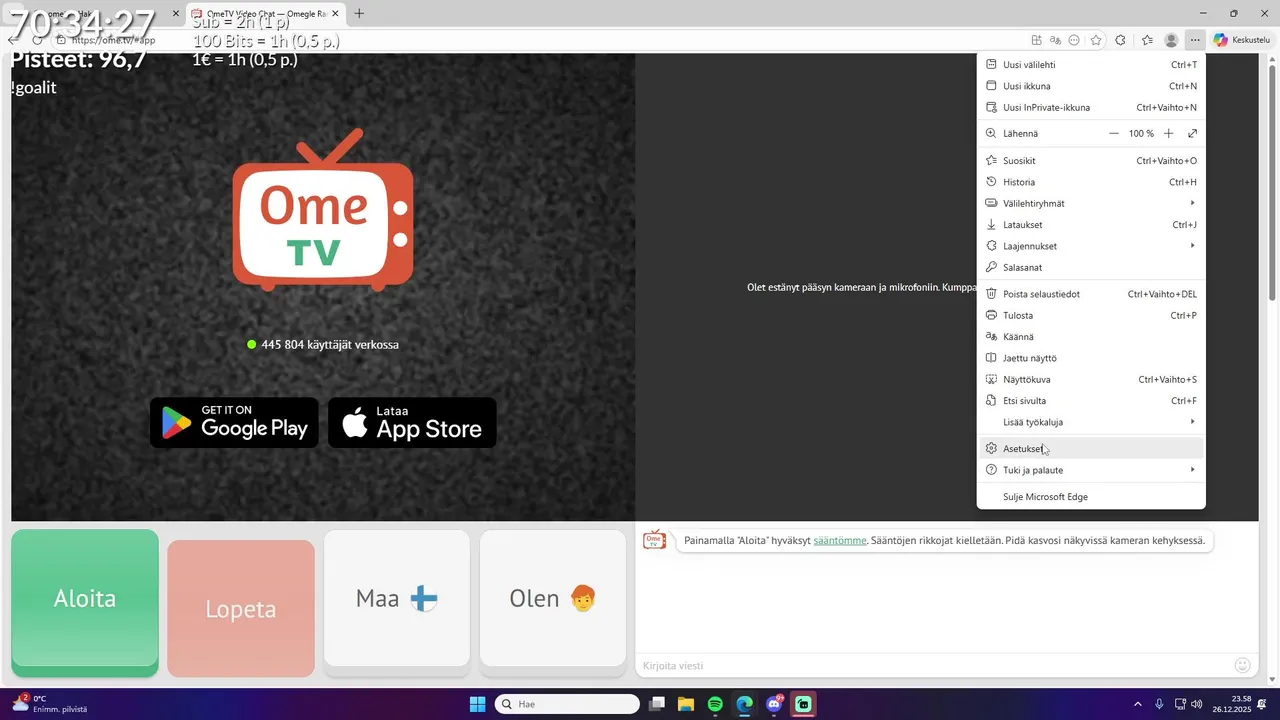Open Asetukset from the Edge menu
Image resolution: width=1280 pixels, height=720 pixels.
coord(1091,449)
